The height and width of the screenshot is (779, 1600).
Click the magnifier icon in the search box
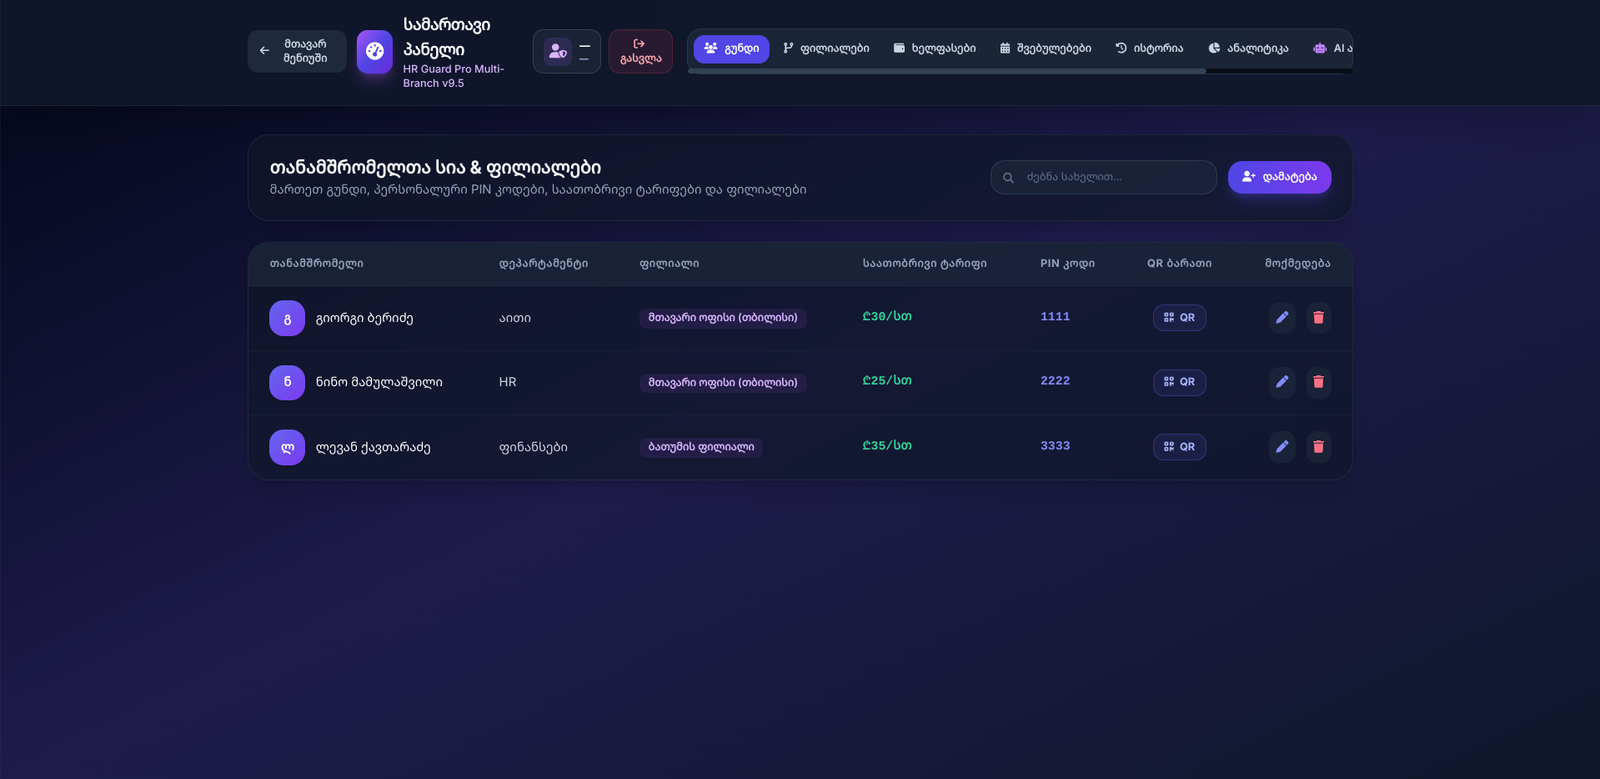1008,178
